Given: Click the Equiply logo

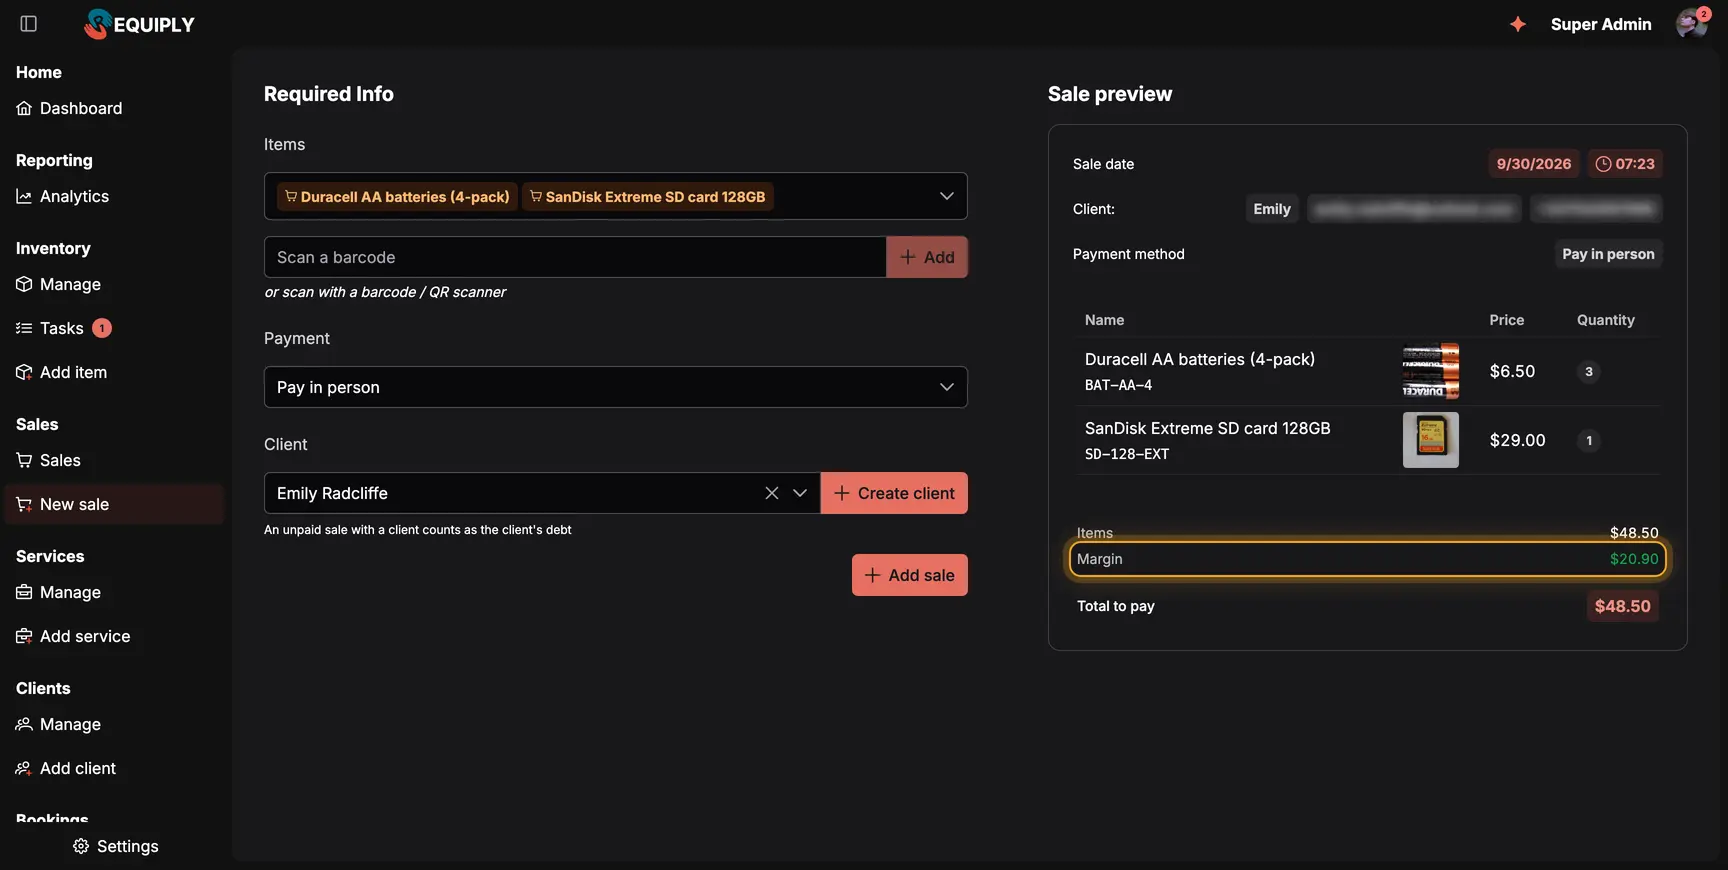Looking at the screenshot, I should coord(140,24).
